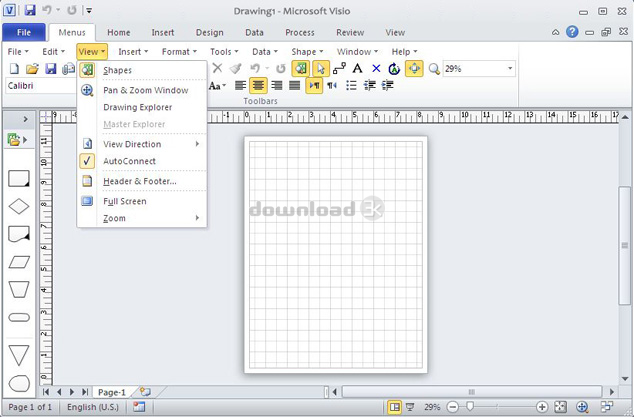The width and height of the screenshot is (634, 417).
Task: Go to next page arrow button
Action: pyautogui.click(x=72, y=392)
